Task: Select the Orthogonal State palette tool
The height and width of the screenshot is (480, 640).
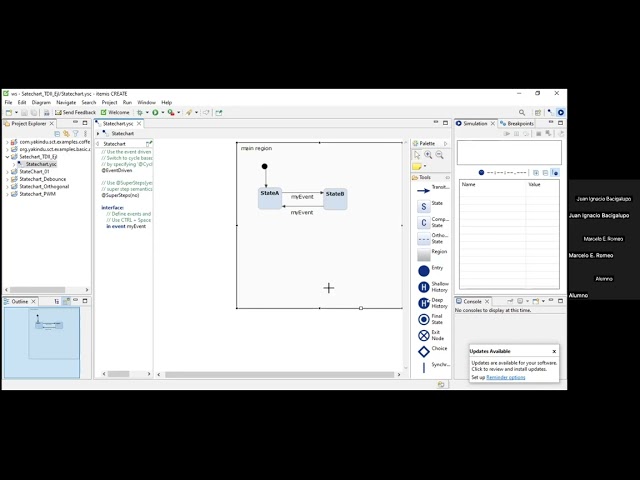Action: tap(433, 238)
